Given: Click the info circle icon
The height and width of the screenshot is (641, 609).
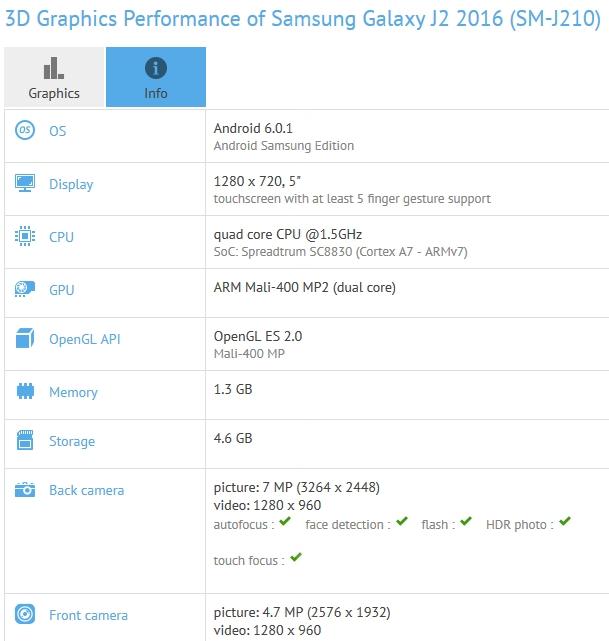Looking at the screenshot, I should pos(156,68).
